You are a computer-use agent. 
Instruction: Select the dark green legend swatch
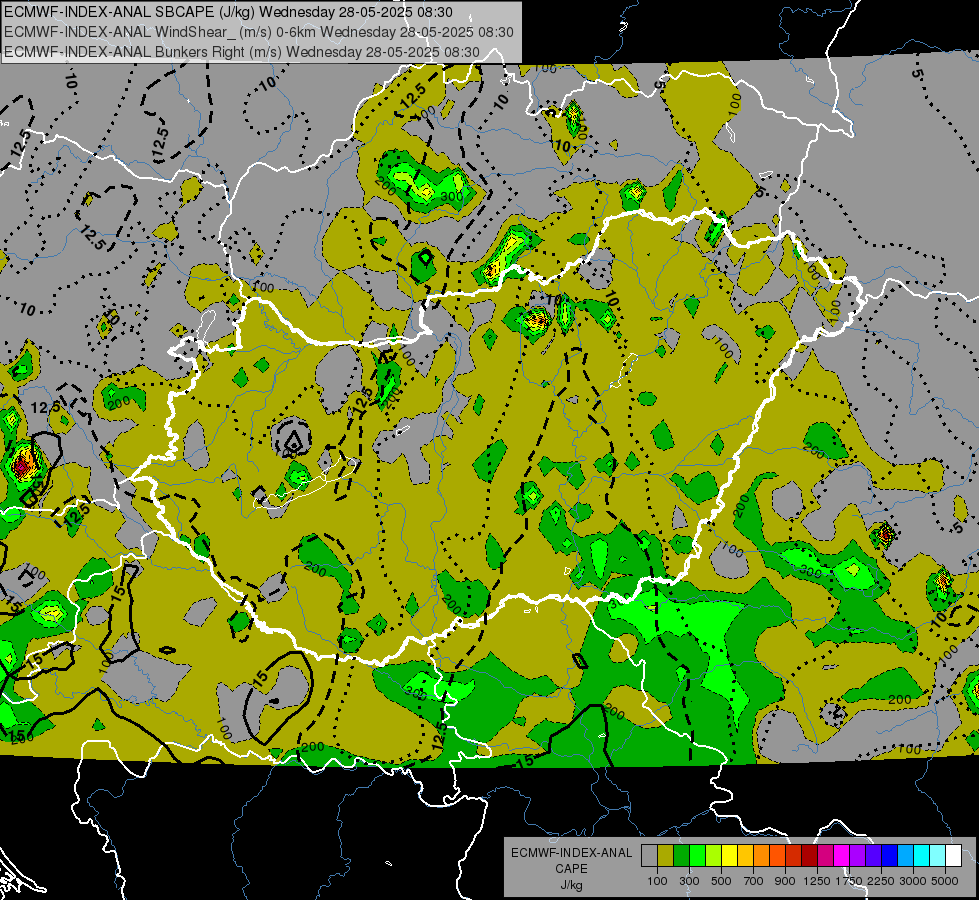tap(681, 855)
